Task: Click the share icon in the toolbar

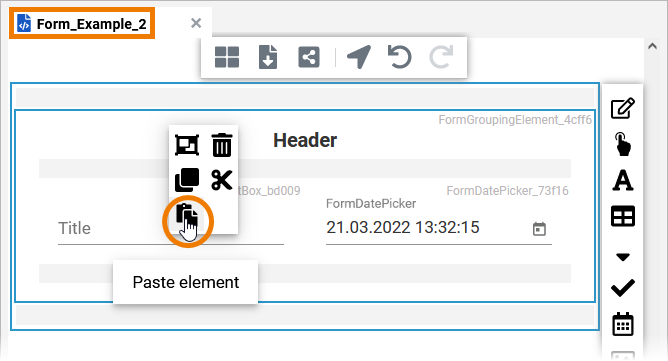Action: [x=309, y=57]
